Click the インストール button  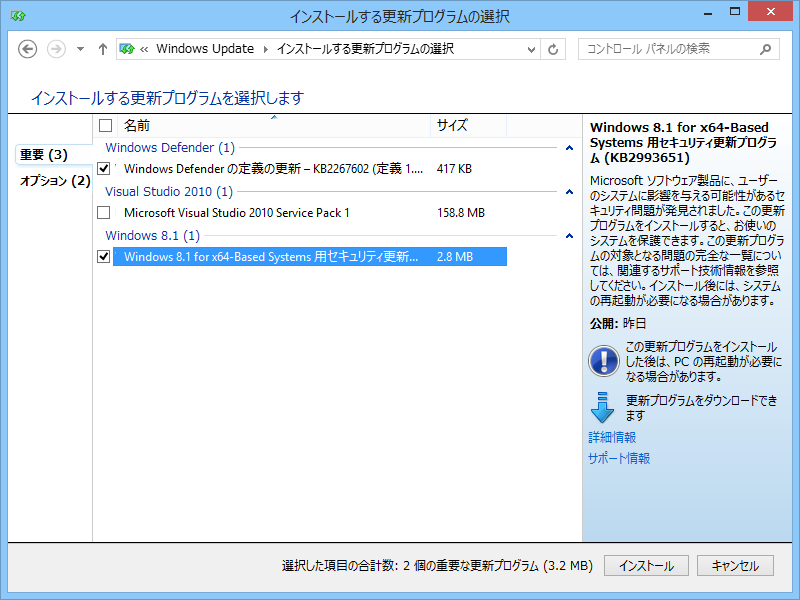click(645, 565)
